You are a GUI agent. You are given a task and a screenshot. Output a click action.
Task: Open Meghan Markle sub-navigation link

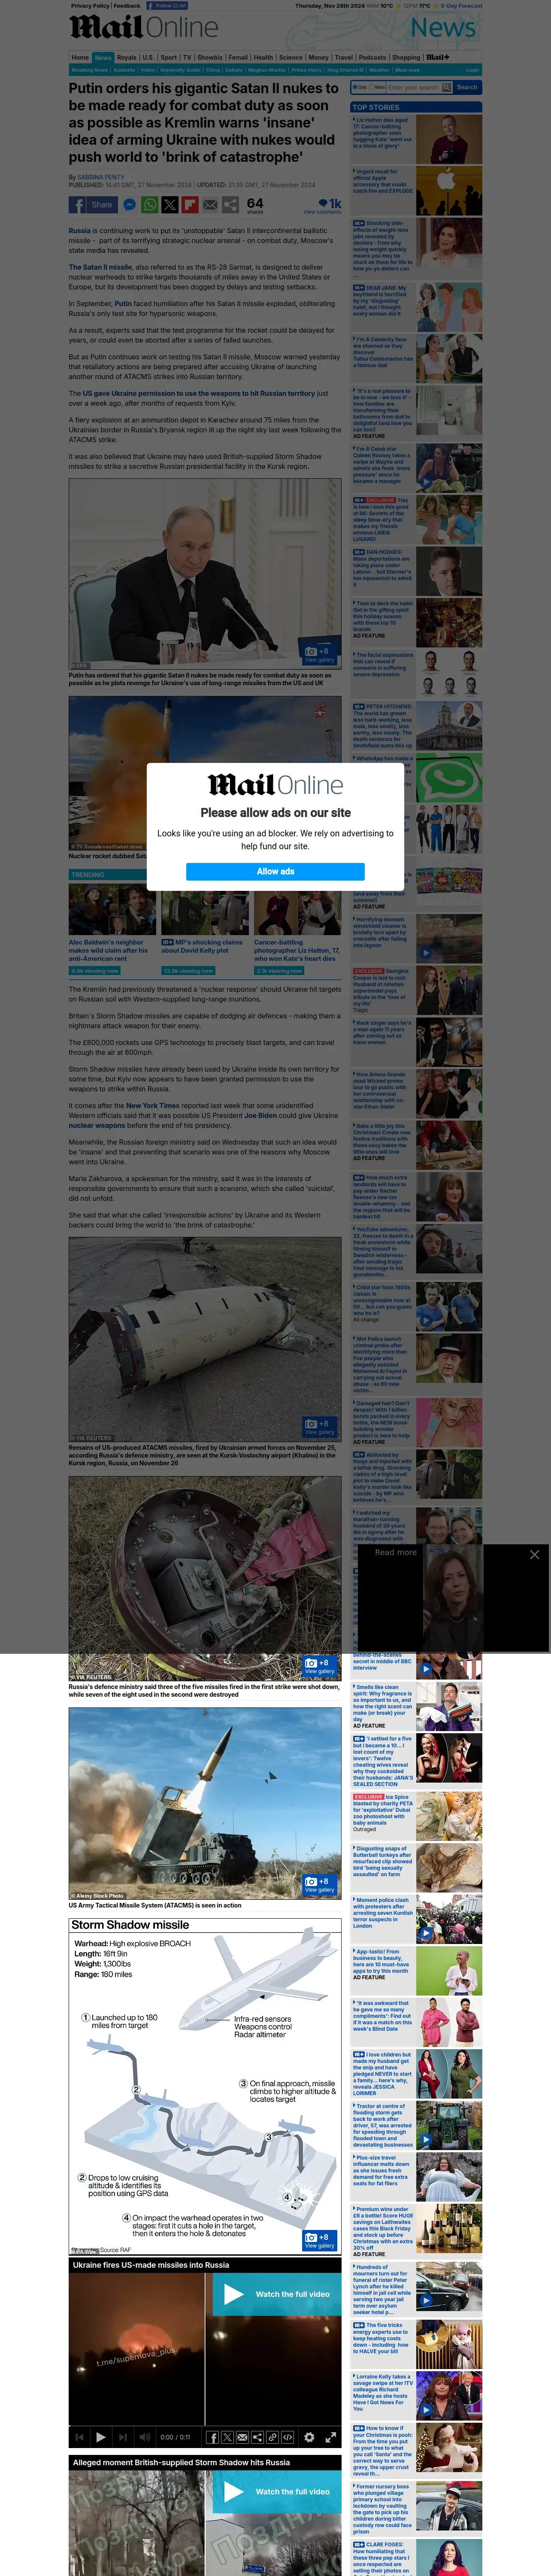(267, 70)
